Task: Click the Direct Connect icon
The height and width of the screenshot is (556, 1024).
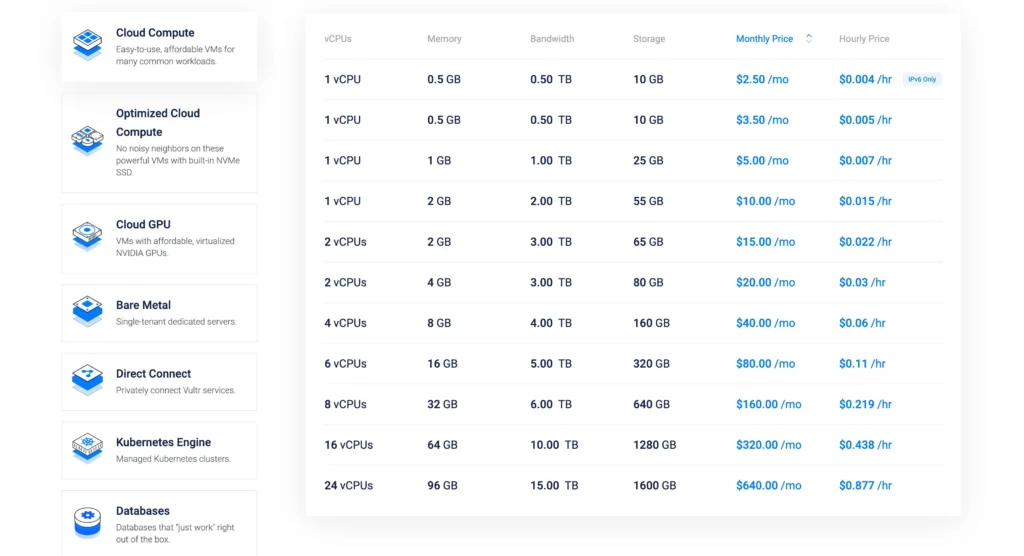Action: click(x=88, y=380)
